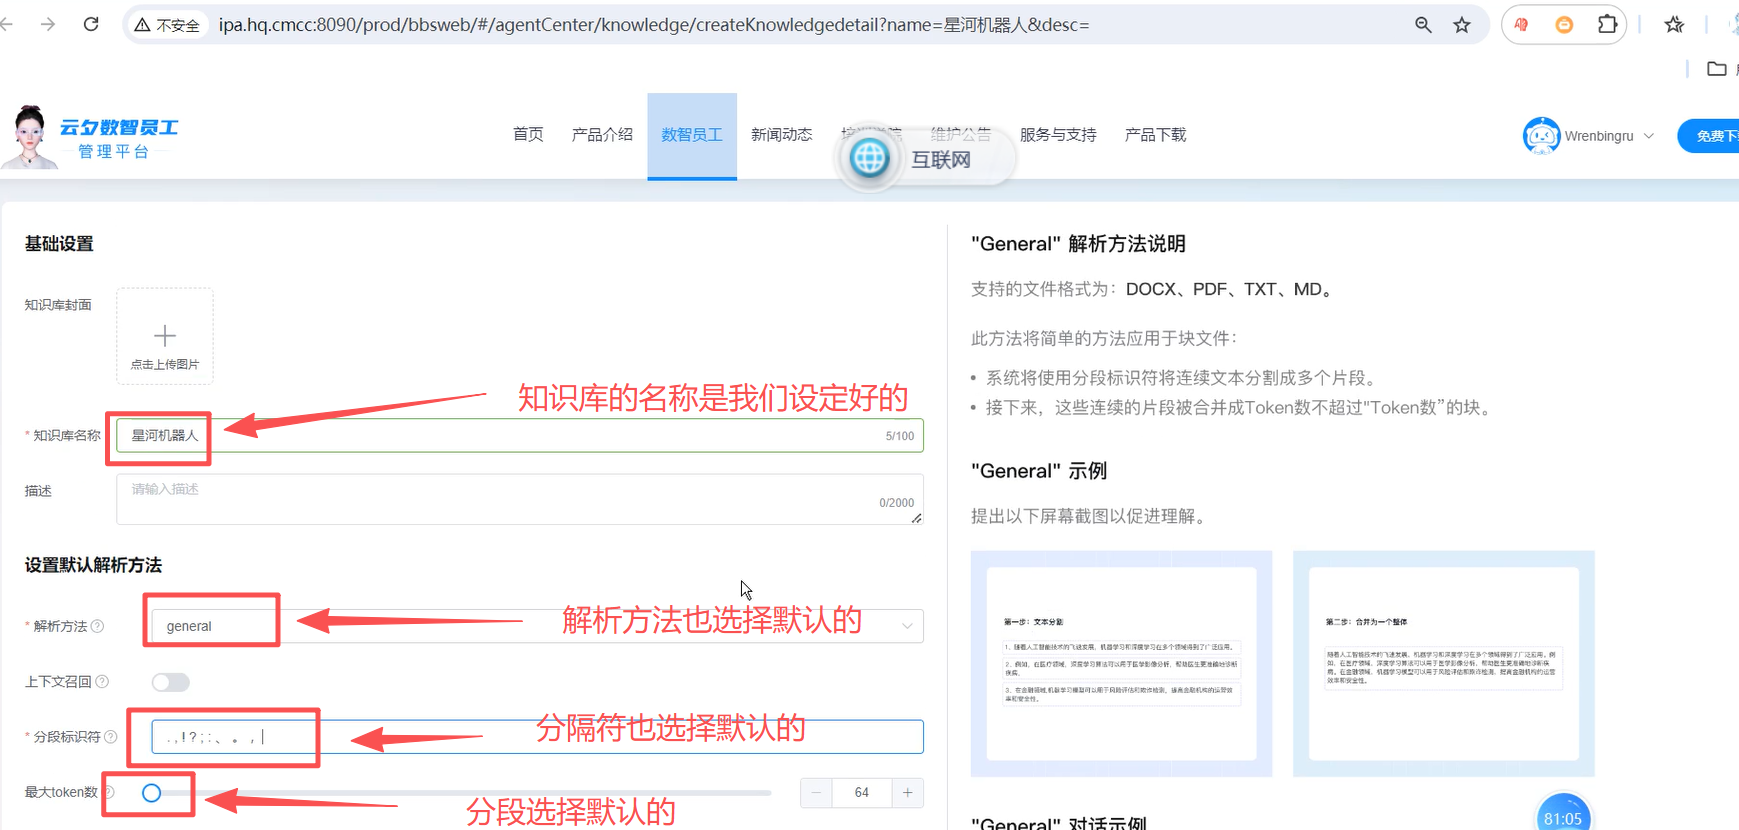Open the bookmarks folder icon

pyautogui.click(x=1716, y=68)
